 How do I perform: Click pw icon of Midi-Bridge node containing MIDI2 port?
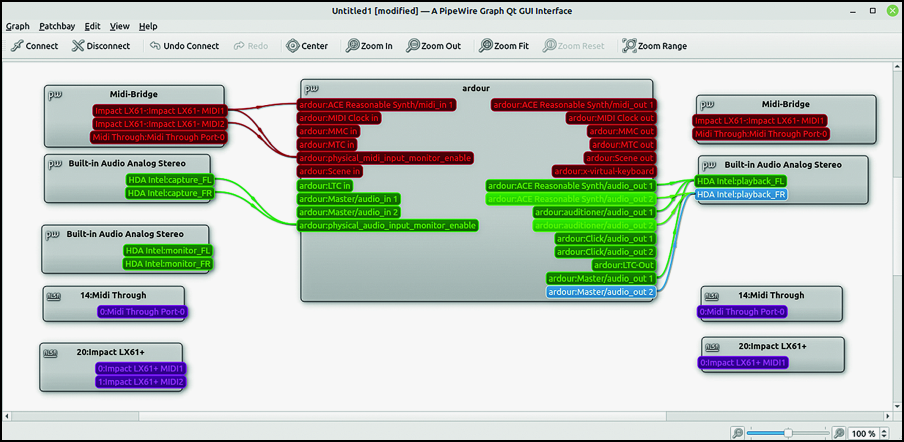pos(55,95)
